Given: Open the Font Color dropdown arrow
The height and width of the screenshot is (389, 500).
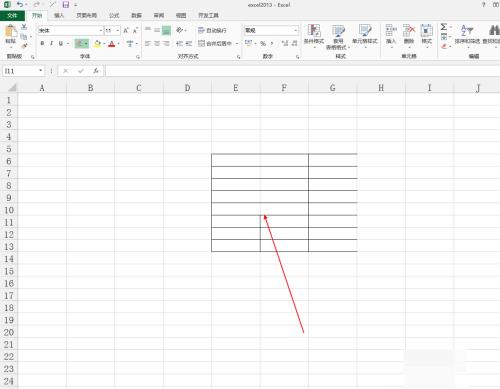Looking at the screenshot, I should pos(118,44).
